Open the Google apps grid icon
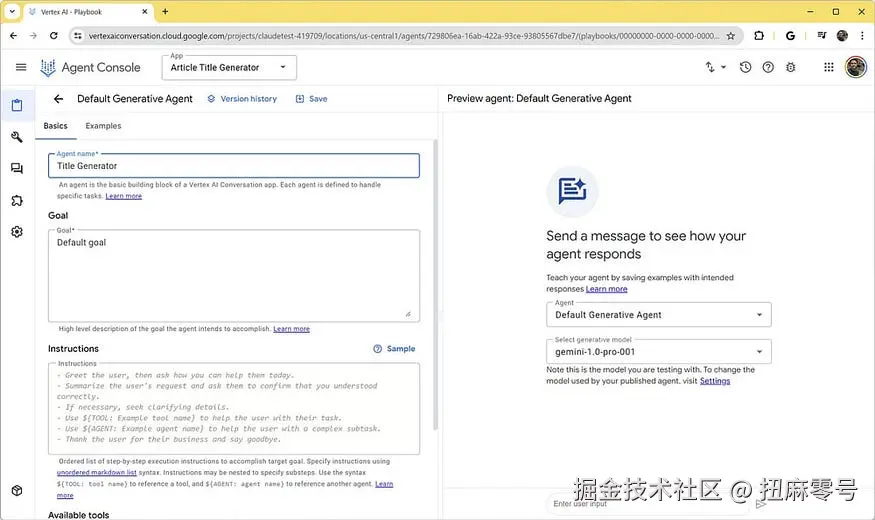 click(829, 68)
